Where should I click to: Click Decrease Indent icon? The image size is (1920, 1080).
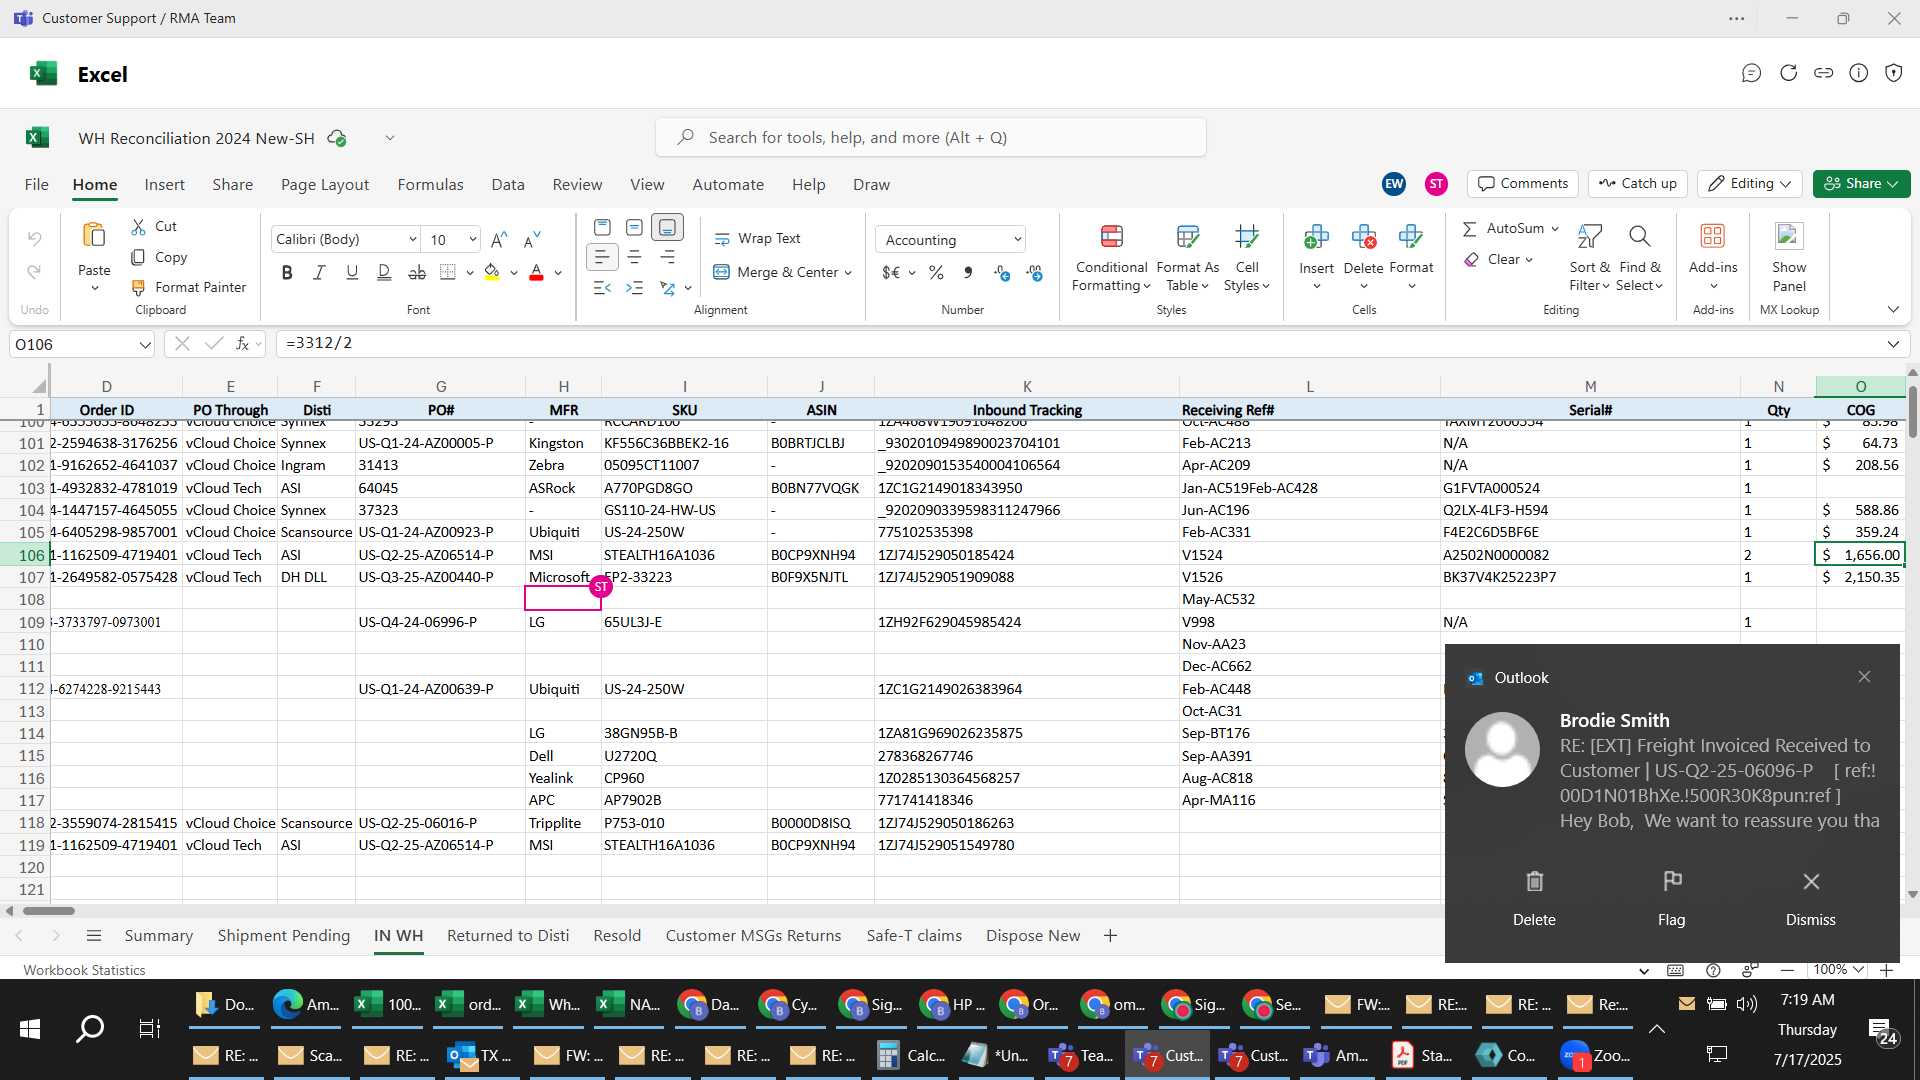[601, 288]
